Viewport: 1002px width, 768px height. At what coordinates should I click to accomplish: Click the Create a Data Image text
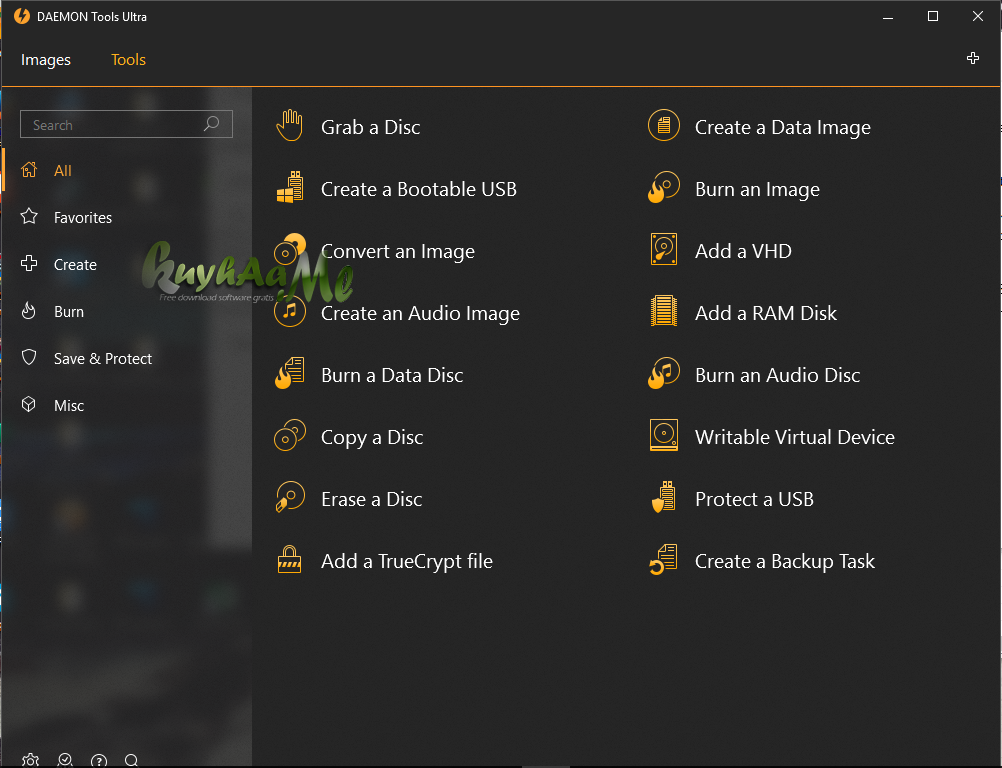pos(783,127)
